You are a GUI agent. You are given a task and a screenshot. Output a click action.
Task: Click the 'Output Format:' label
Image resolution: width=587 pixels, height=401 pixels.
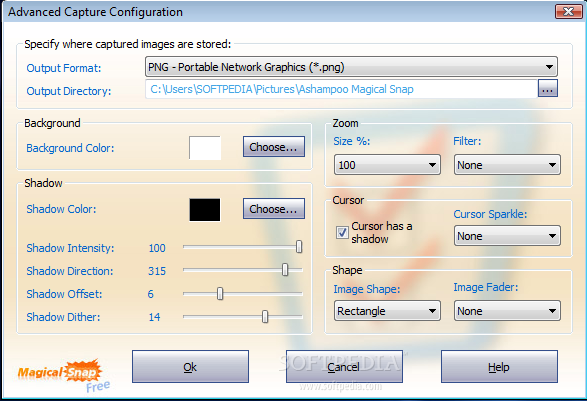click(64, 68)
